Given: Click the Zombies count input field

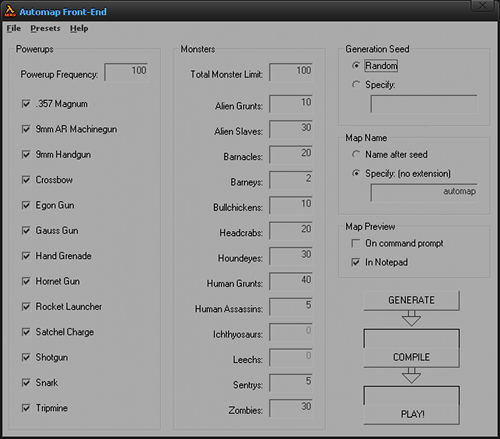Looking at the screenshot, I should tap(291, 408).
